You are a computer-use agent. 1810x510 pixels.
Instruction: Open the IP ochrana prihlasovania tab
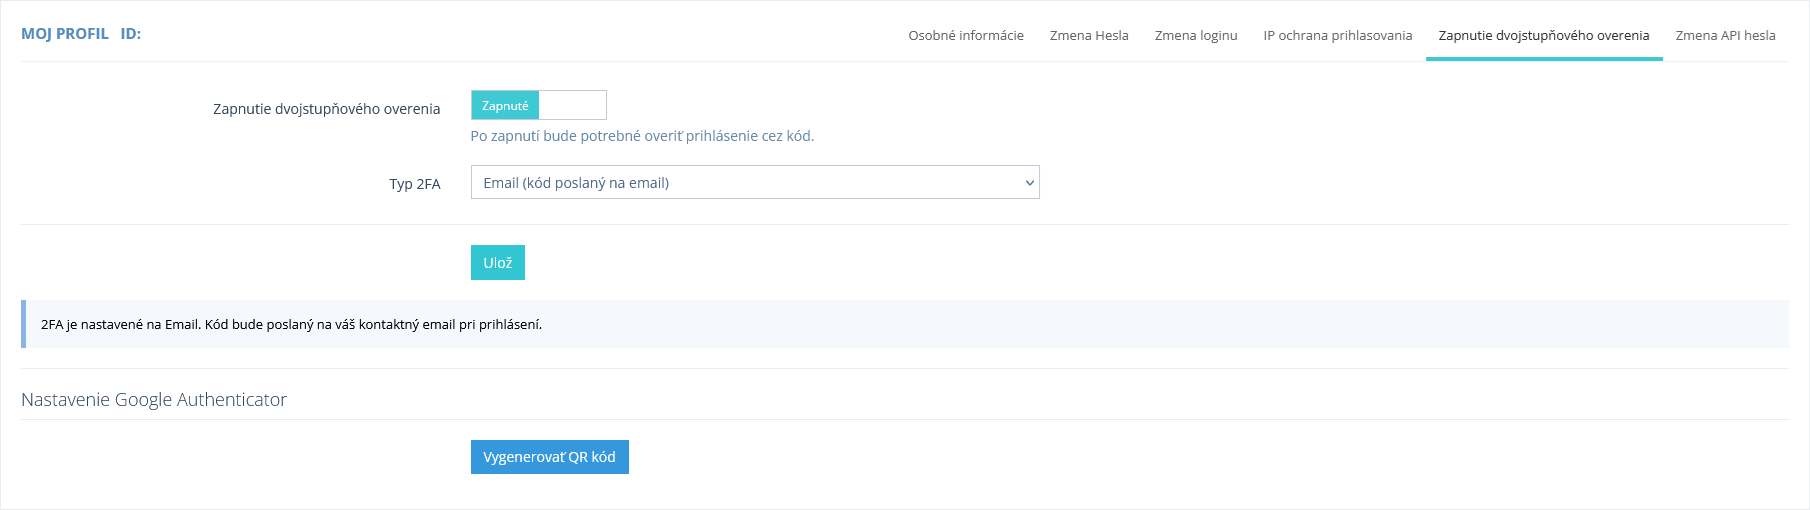[x=1337, y=35]
